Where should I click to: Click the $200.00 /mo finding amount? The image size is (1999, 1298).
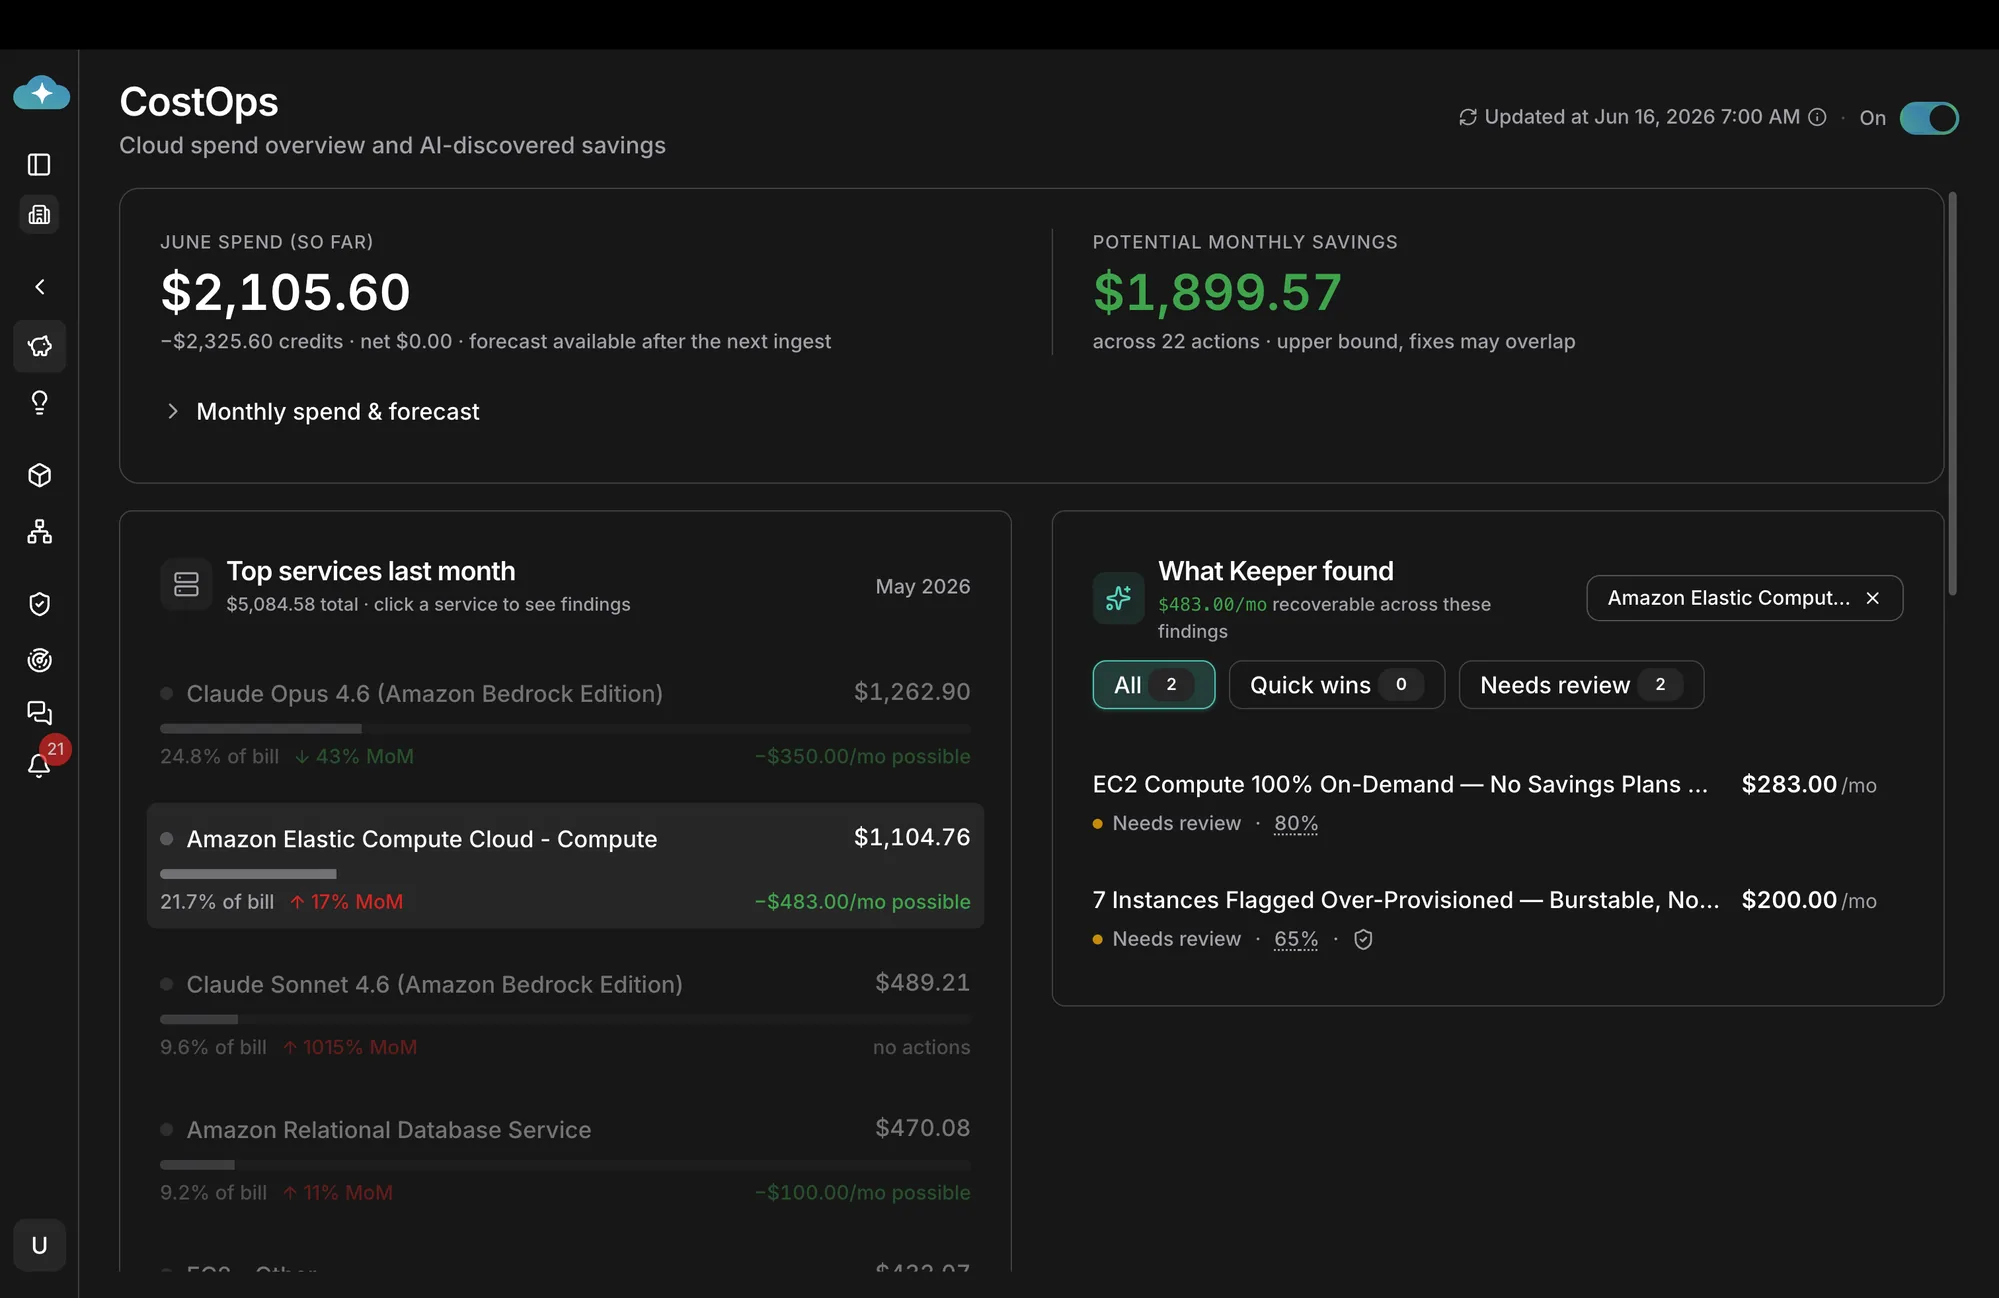1809,900
